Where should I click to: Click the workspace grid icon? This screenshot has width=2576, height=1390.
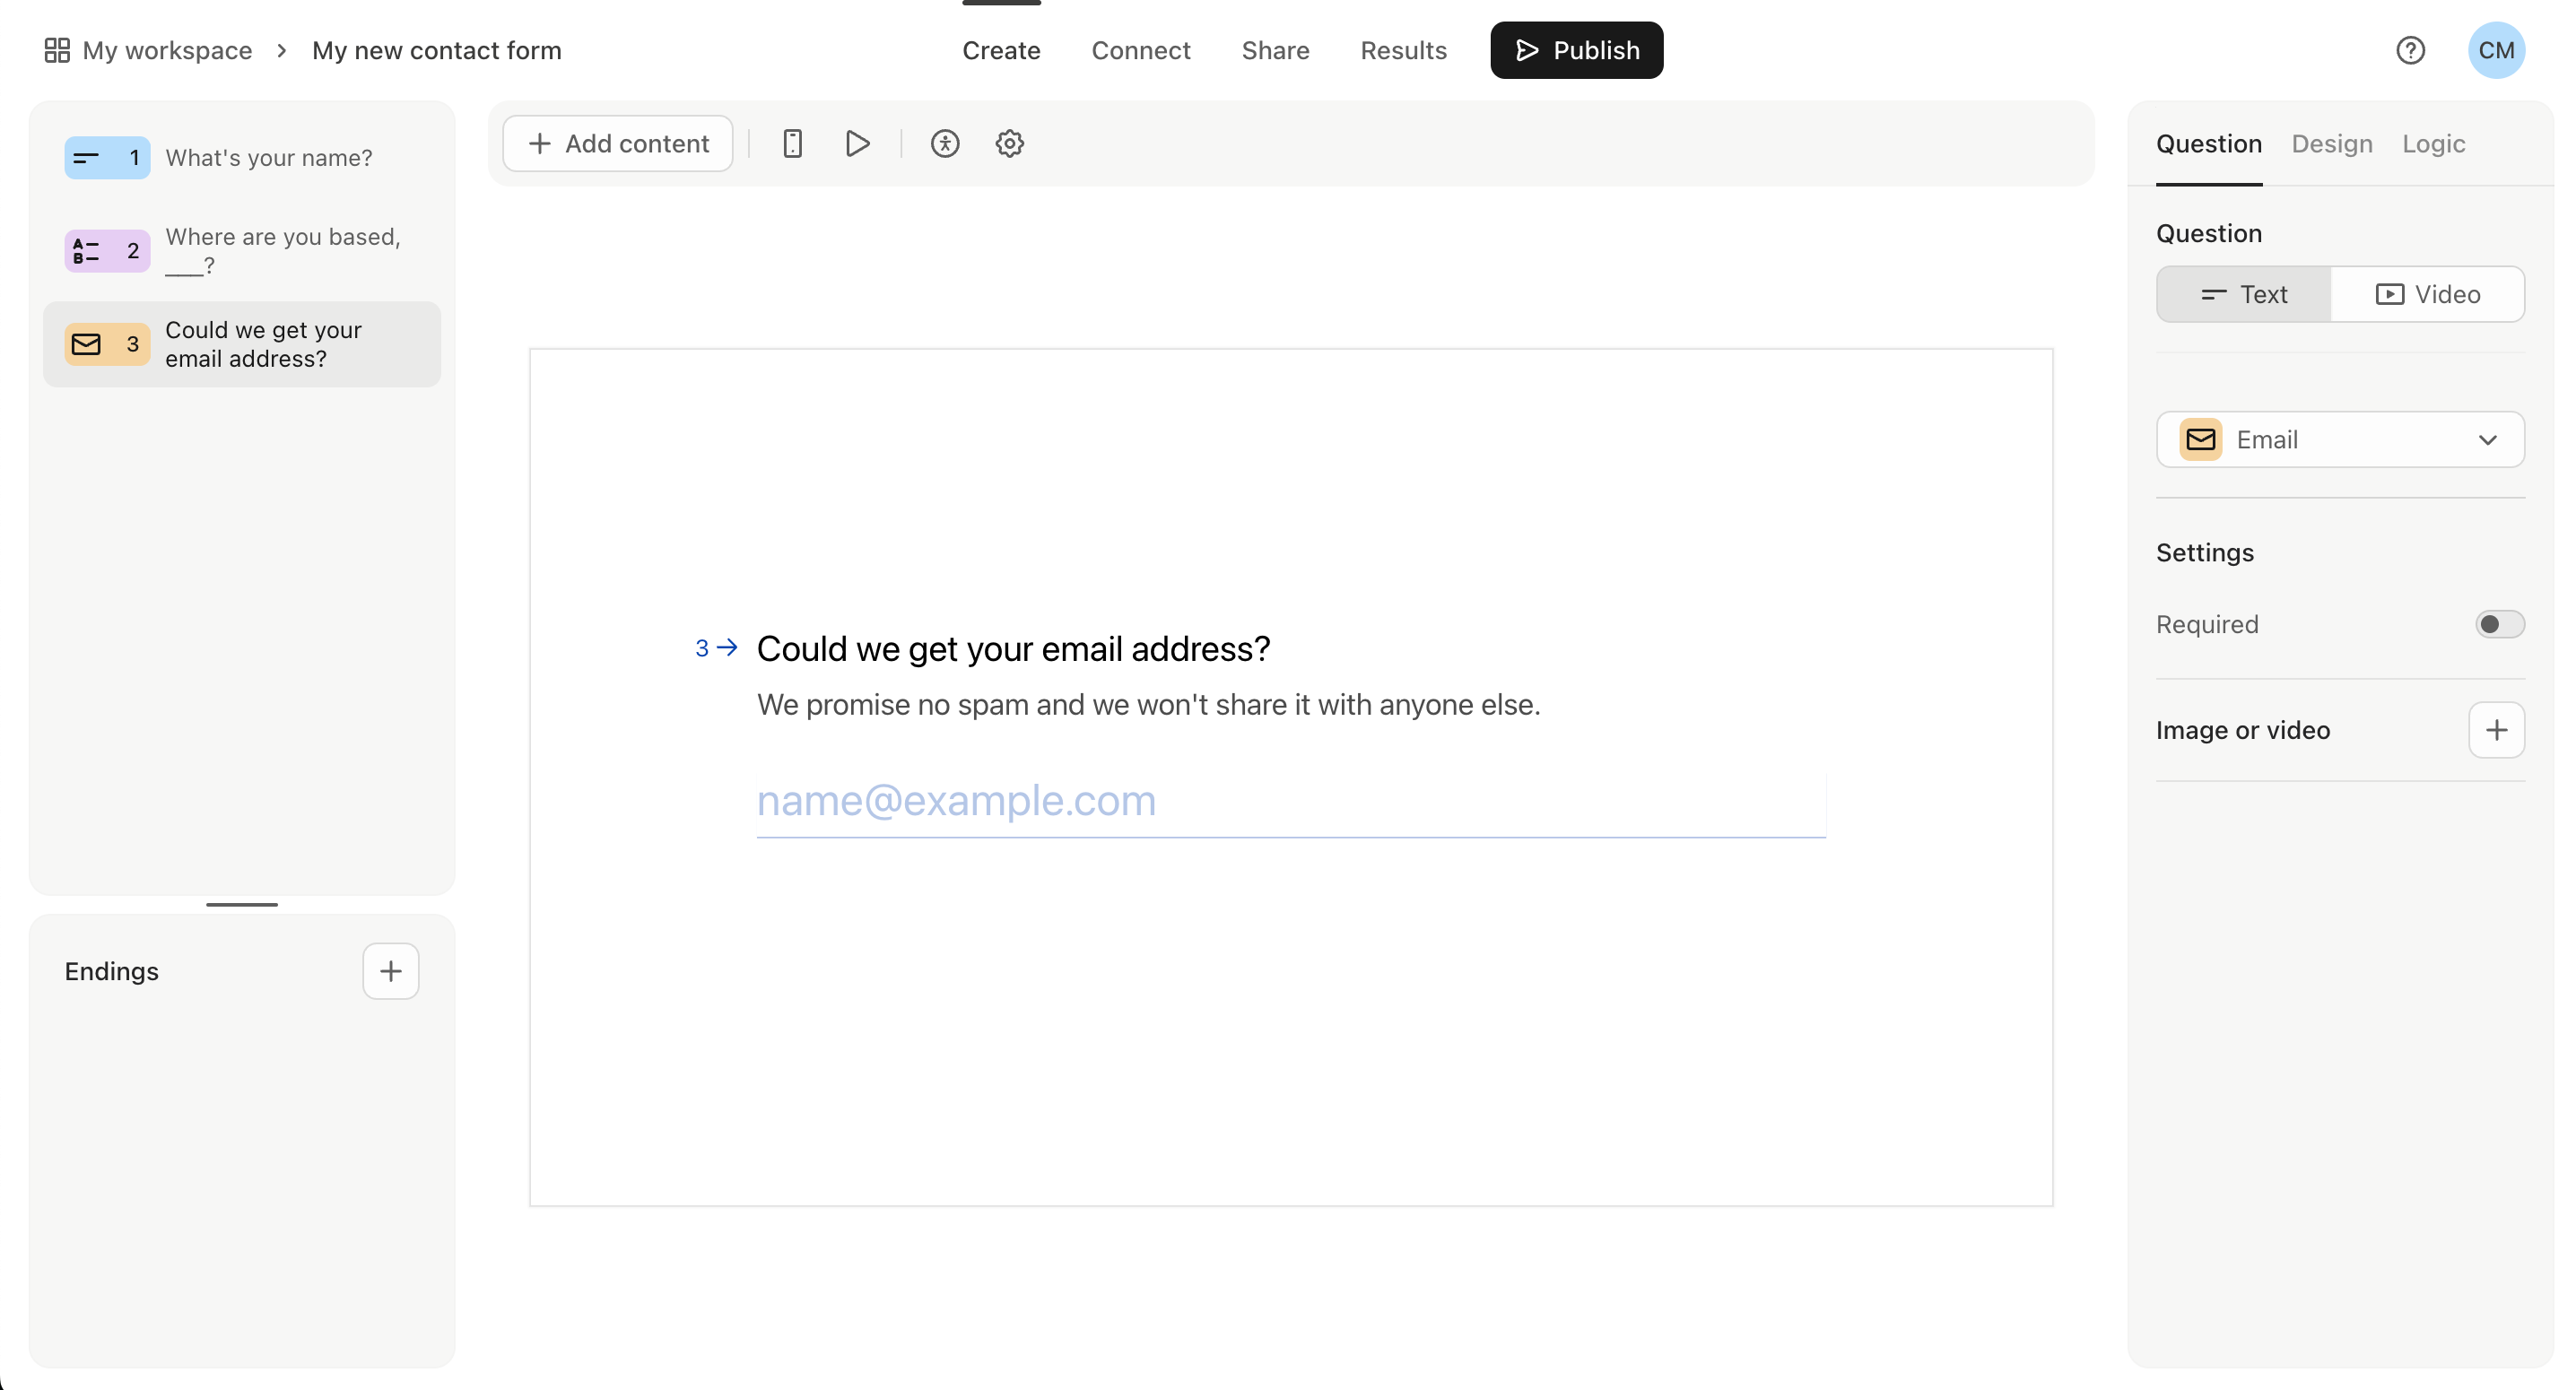pyautogui.click(x=57, y=49)
